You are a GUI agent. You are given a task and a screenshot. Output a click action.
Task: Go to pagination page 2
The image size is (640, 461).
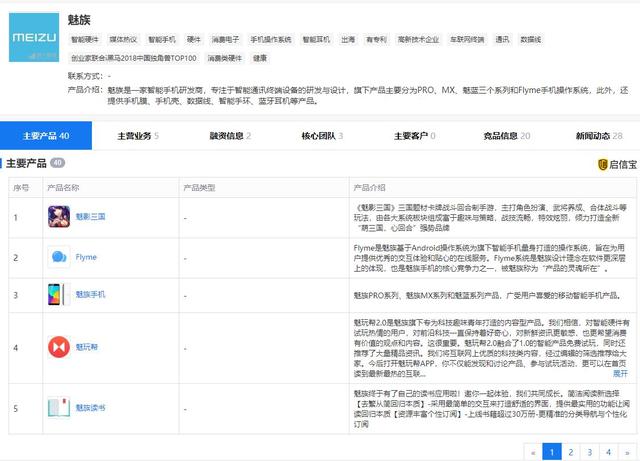pyautogui.click(x=571, y=452)
